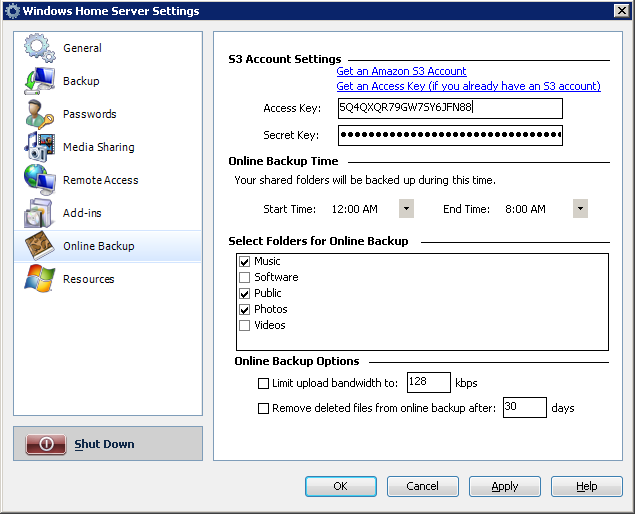Focus the Secret Key password field
The width and height of the screenshot is (635, 514).
tap(450, 135)
